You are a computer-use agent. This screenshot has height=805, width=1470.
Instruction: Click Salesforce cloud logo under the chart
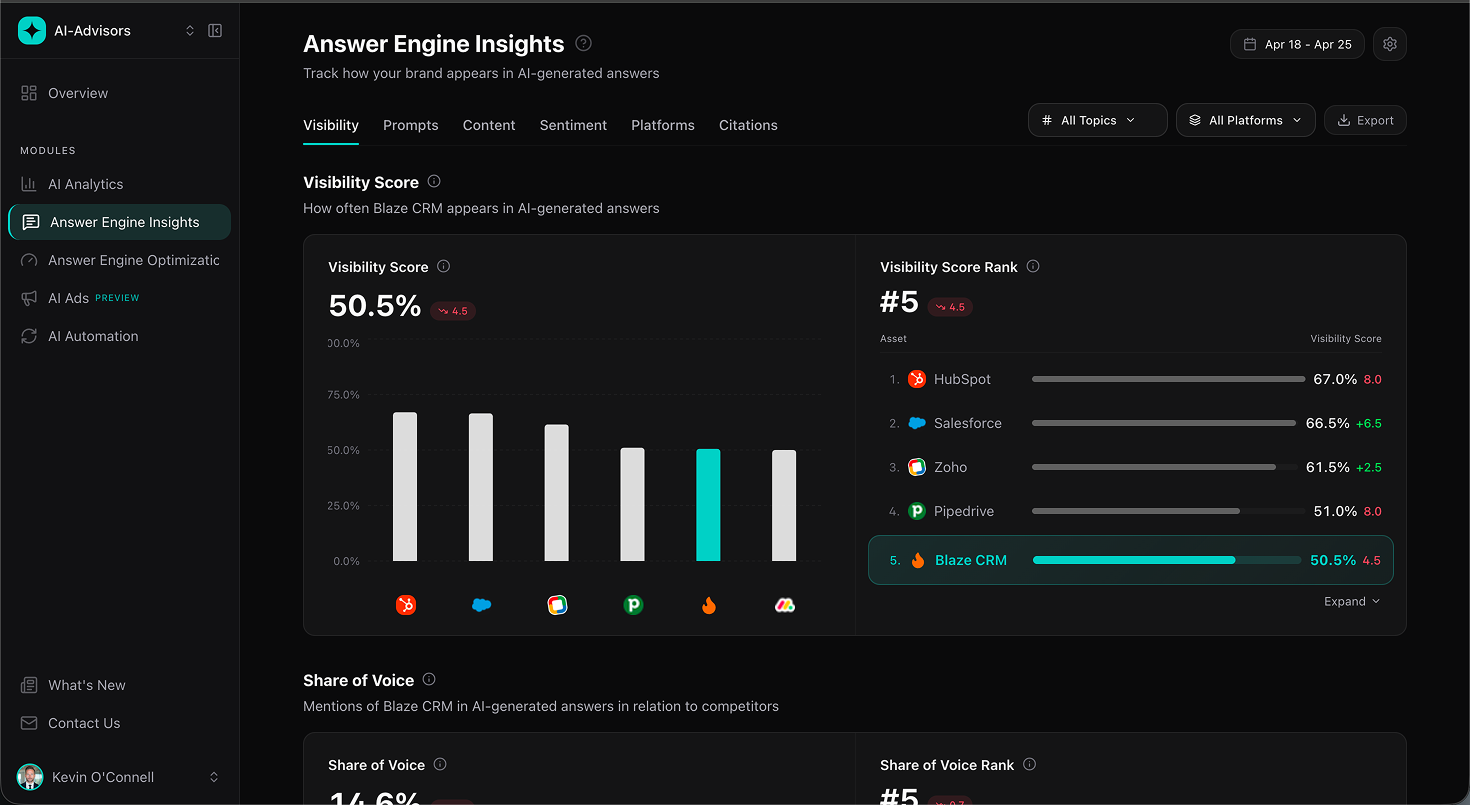coord(481,605)
